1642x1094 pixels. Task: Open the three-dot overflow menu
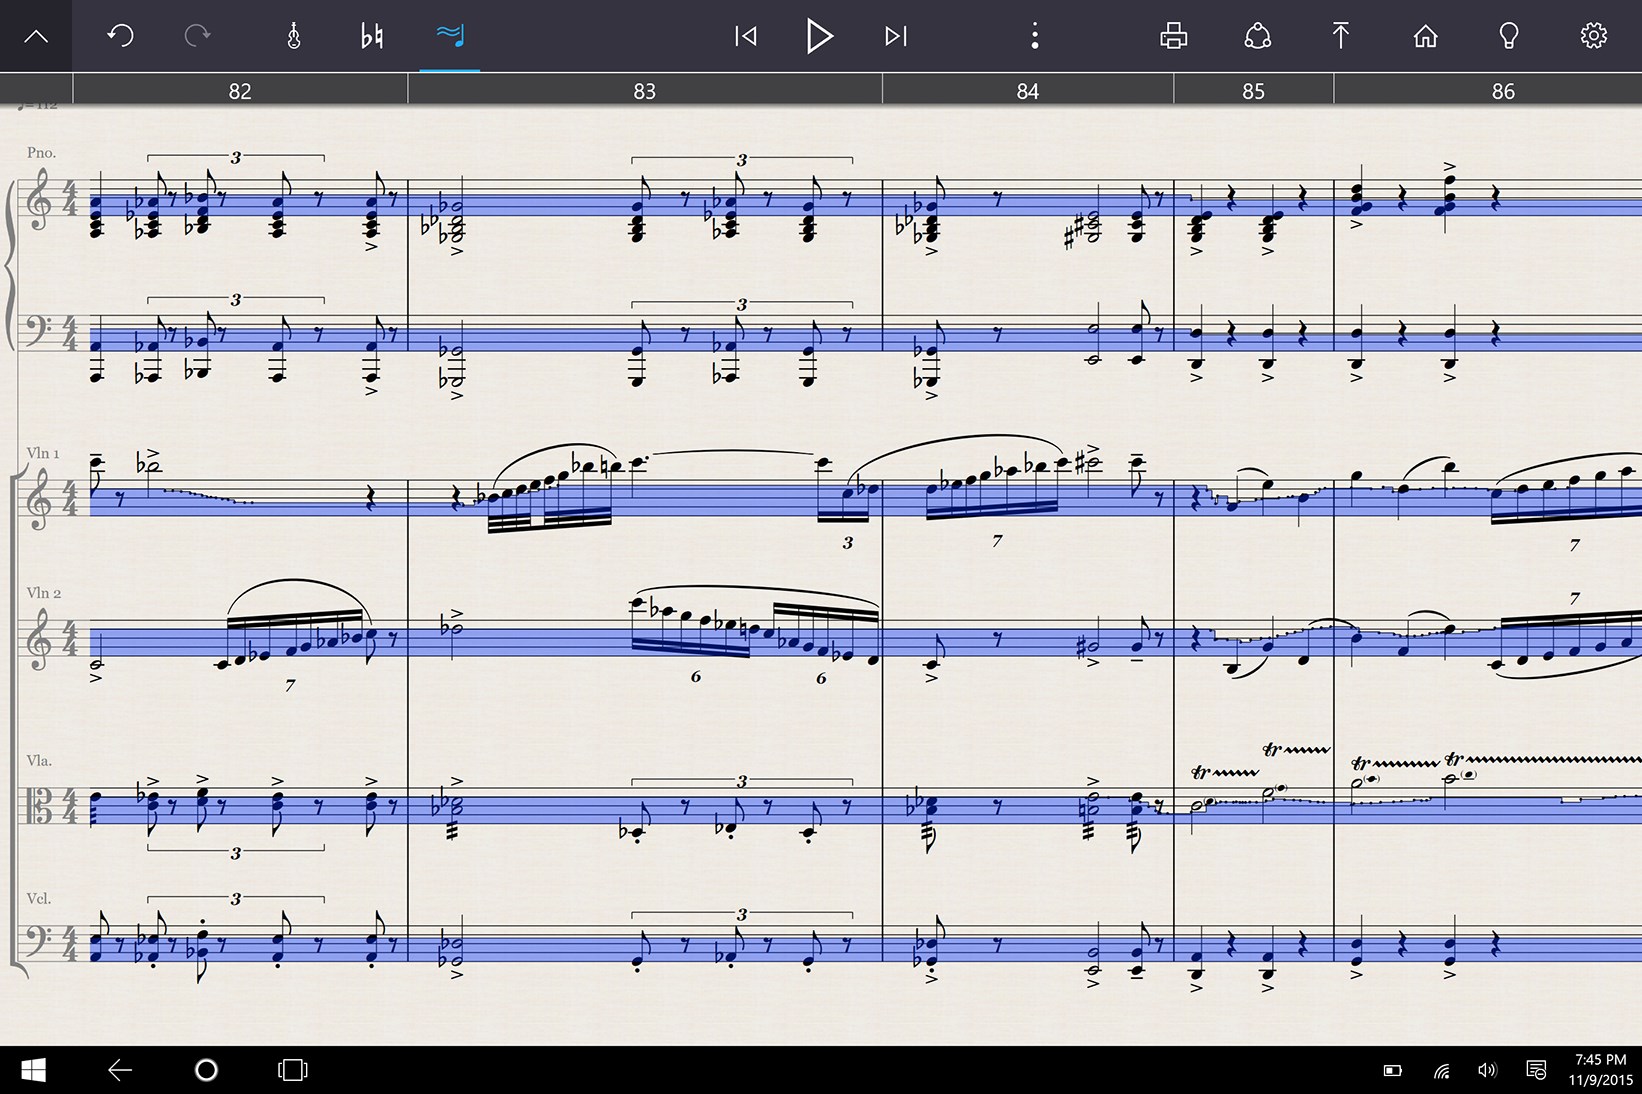[x=1034, y=35]
